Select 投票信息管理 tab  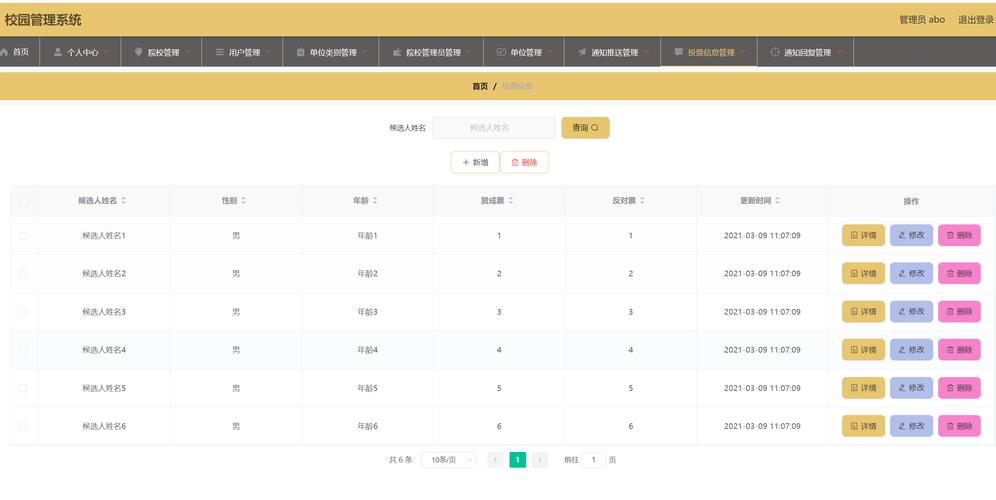coord(710,52)
